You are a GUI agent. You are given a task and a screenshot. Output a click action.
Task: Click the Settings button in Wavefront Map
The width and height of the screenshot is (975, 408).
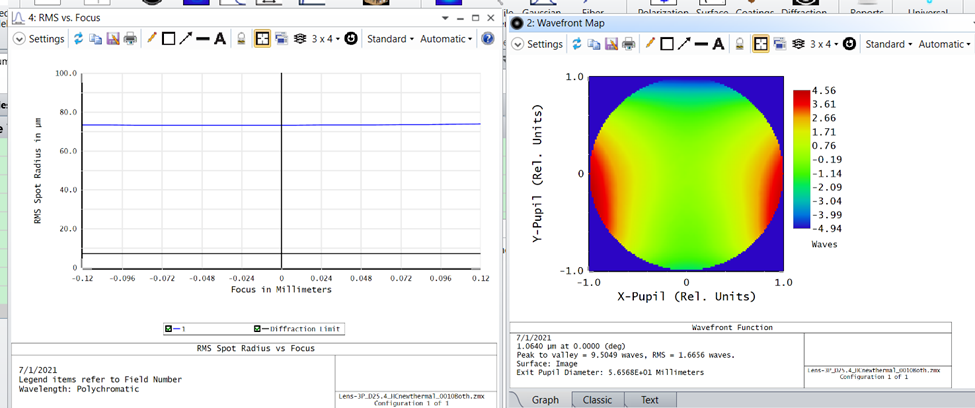coord(537,44)
